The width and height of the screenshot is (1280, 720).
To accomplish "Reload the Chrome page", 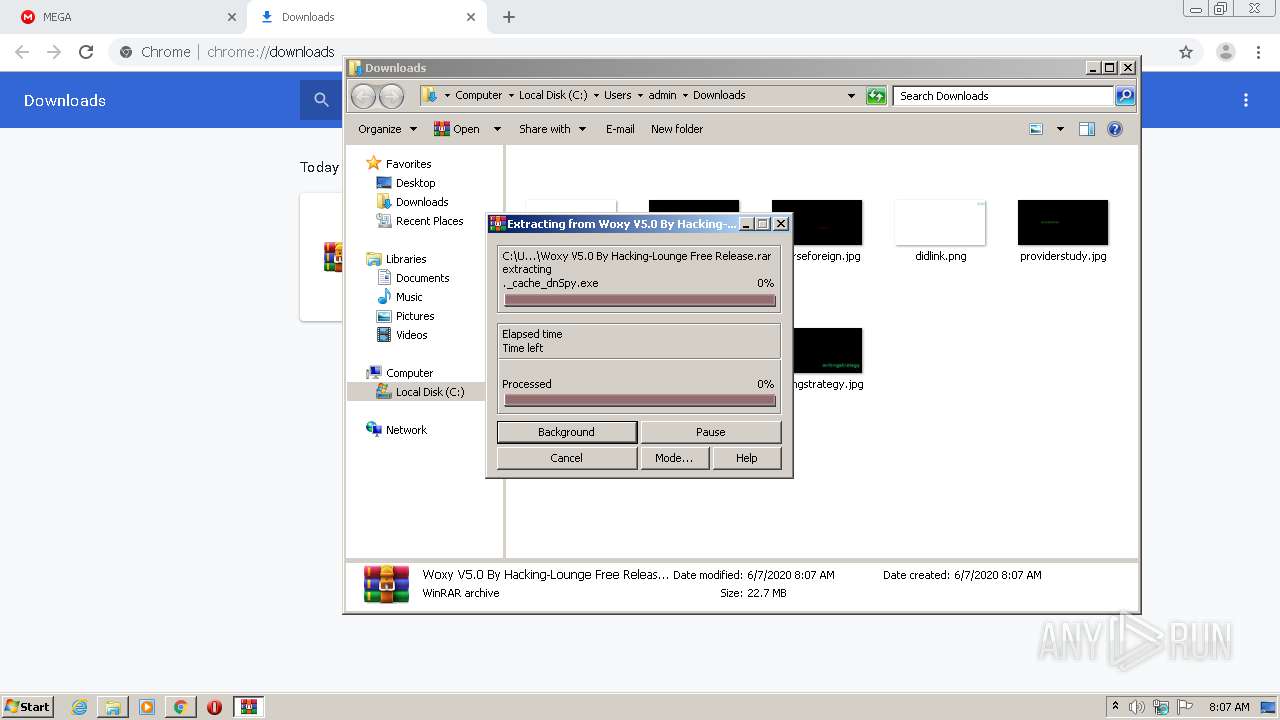I will 86,52.
